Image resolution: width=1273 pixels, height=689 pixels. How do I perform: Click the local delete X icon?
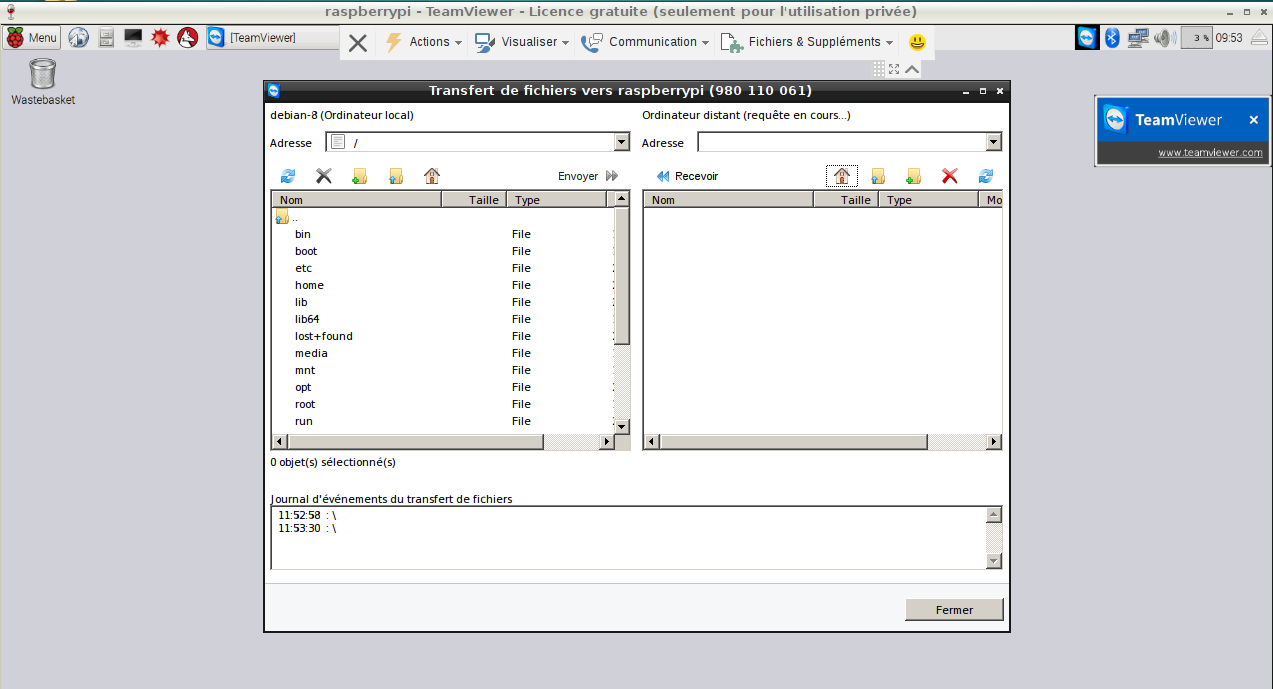pyautogui.click(x=324, y=176)
